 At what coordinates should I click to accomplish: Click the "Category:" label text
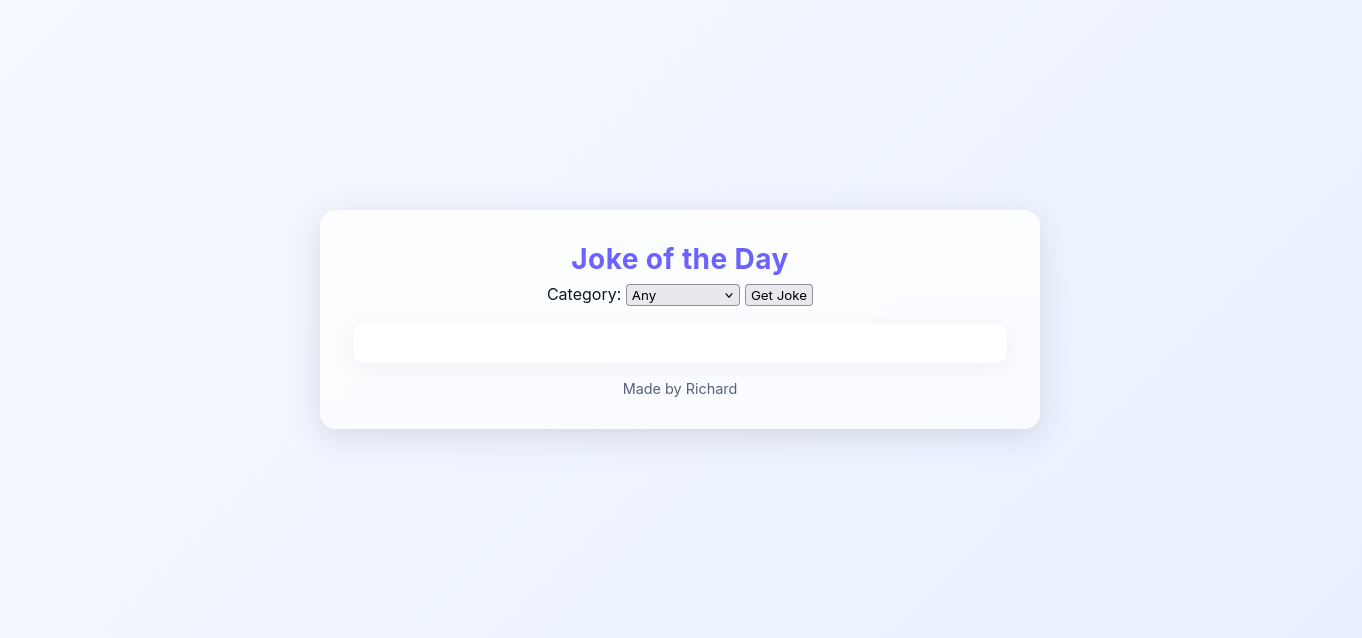584,294
